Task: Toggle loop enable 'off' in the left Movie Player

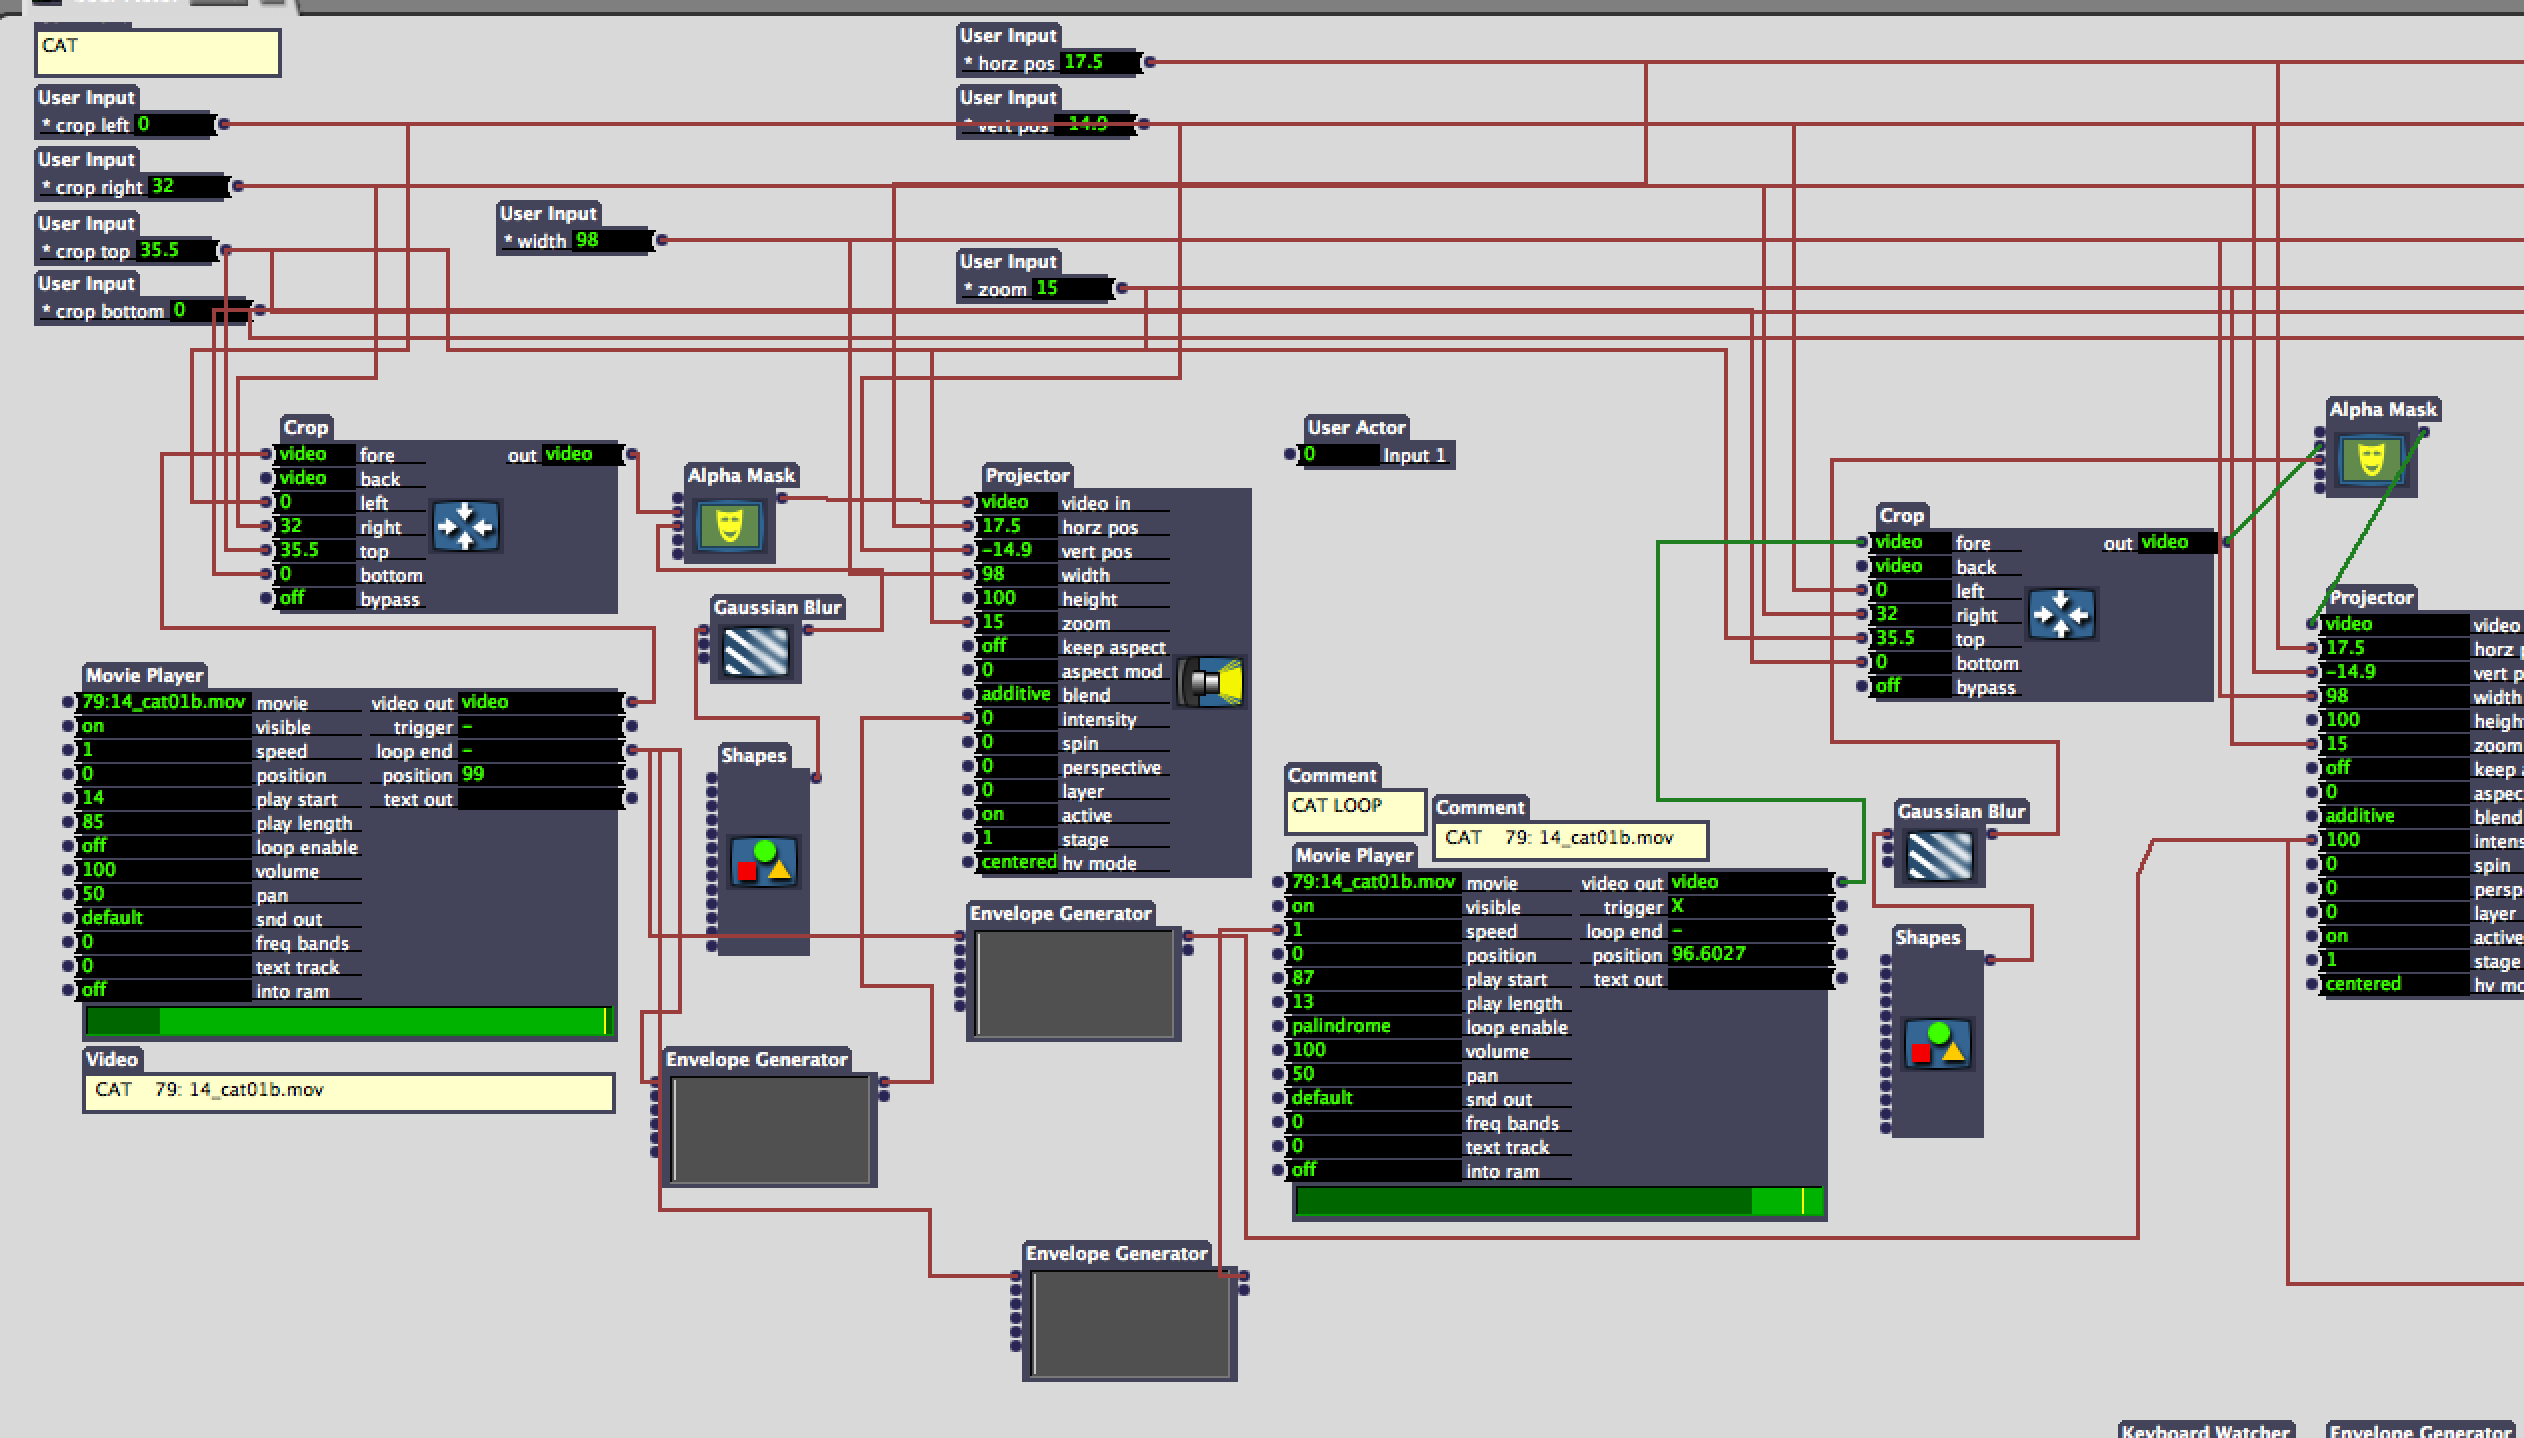Action: 165,846
